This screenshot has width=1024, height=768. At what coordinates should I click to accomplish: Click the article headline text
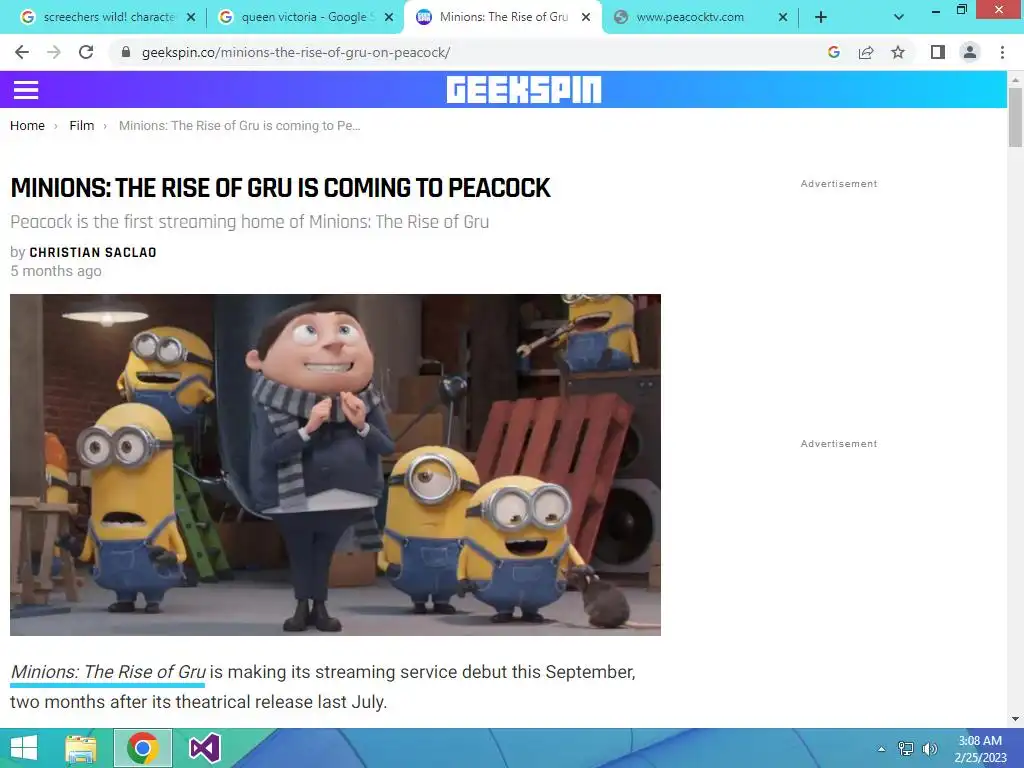click(280, 188)
